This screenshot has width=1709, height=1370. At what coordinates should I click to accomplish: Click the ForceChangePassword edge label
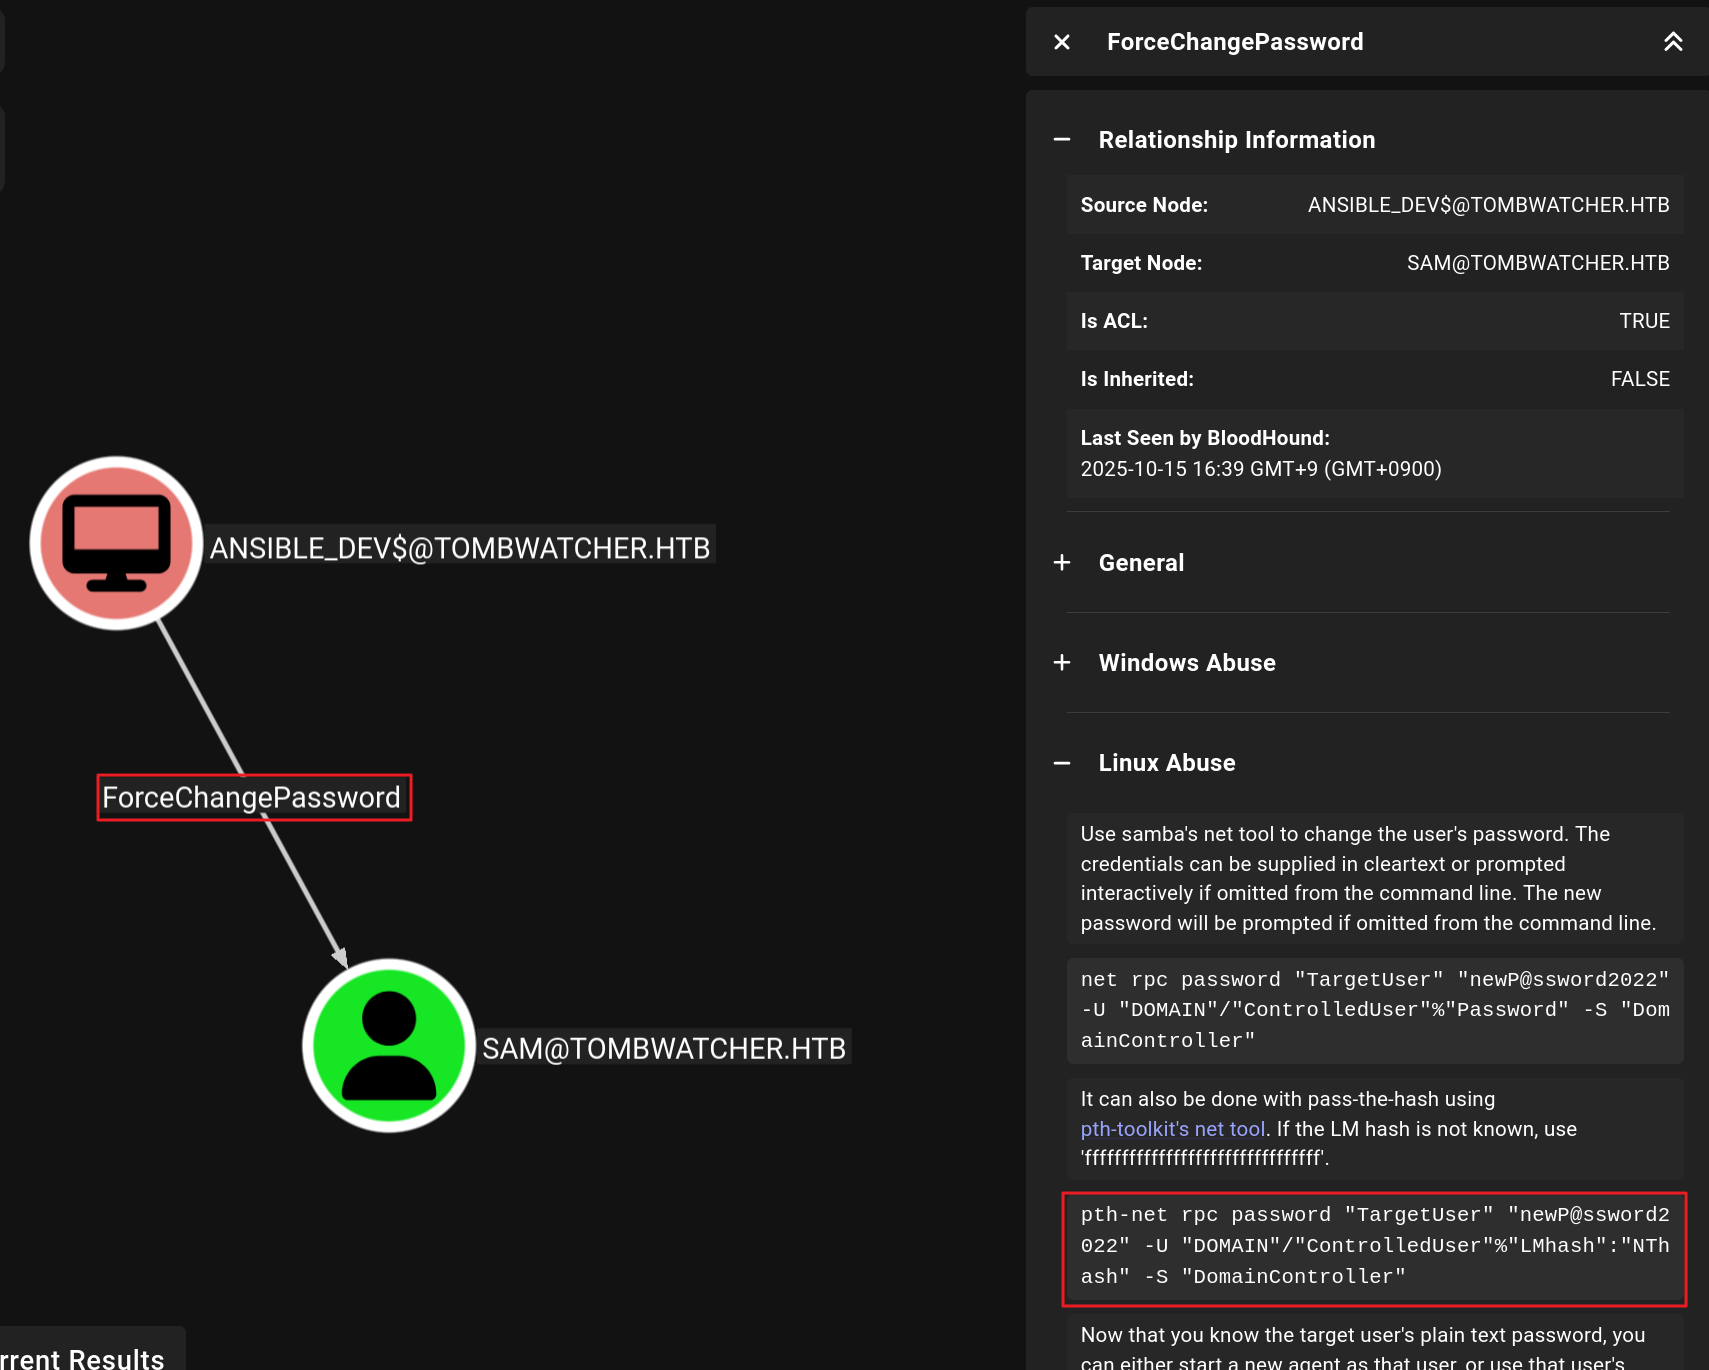(x=252, y=798)
